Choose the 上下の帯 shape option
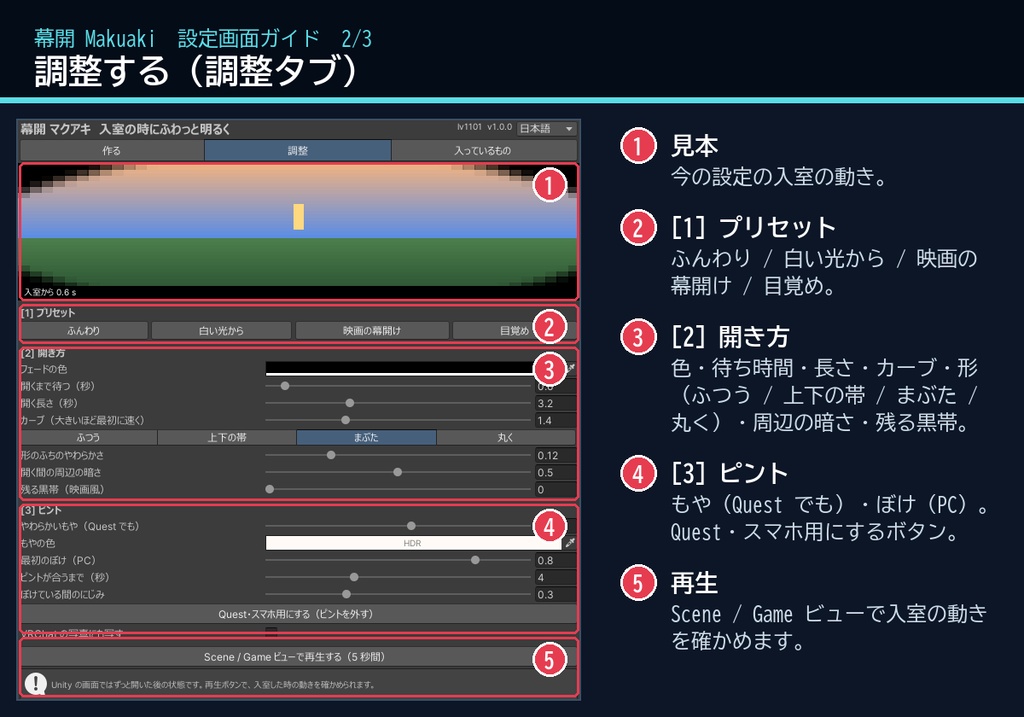This screenshot has height=717, width=1024. [227, 437]
